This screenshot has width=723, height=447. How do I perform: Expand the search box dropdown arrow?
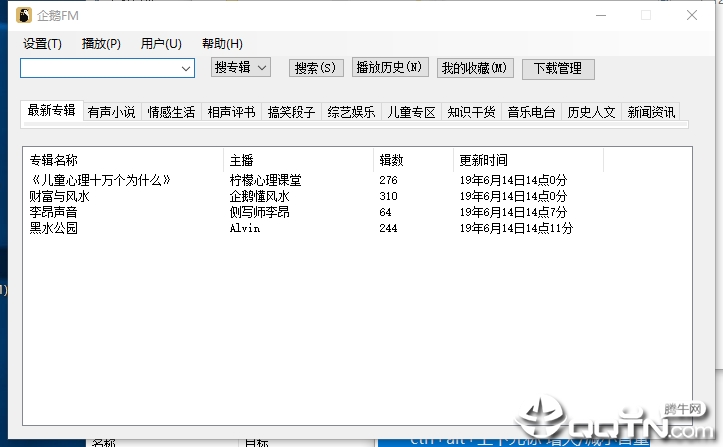186,69
